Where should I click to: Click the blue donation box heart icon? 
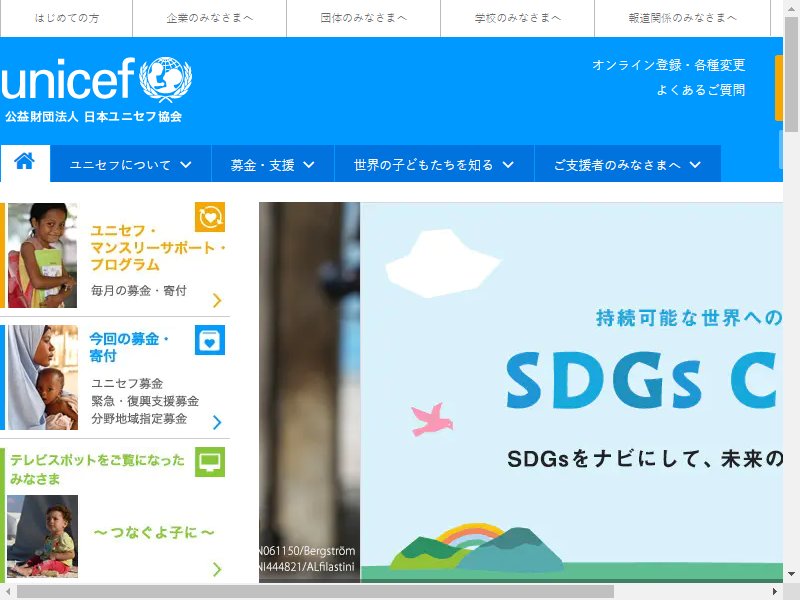coord(210,340)
